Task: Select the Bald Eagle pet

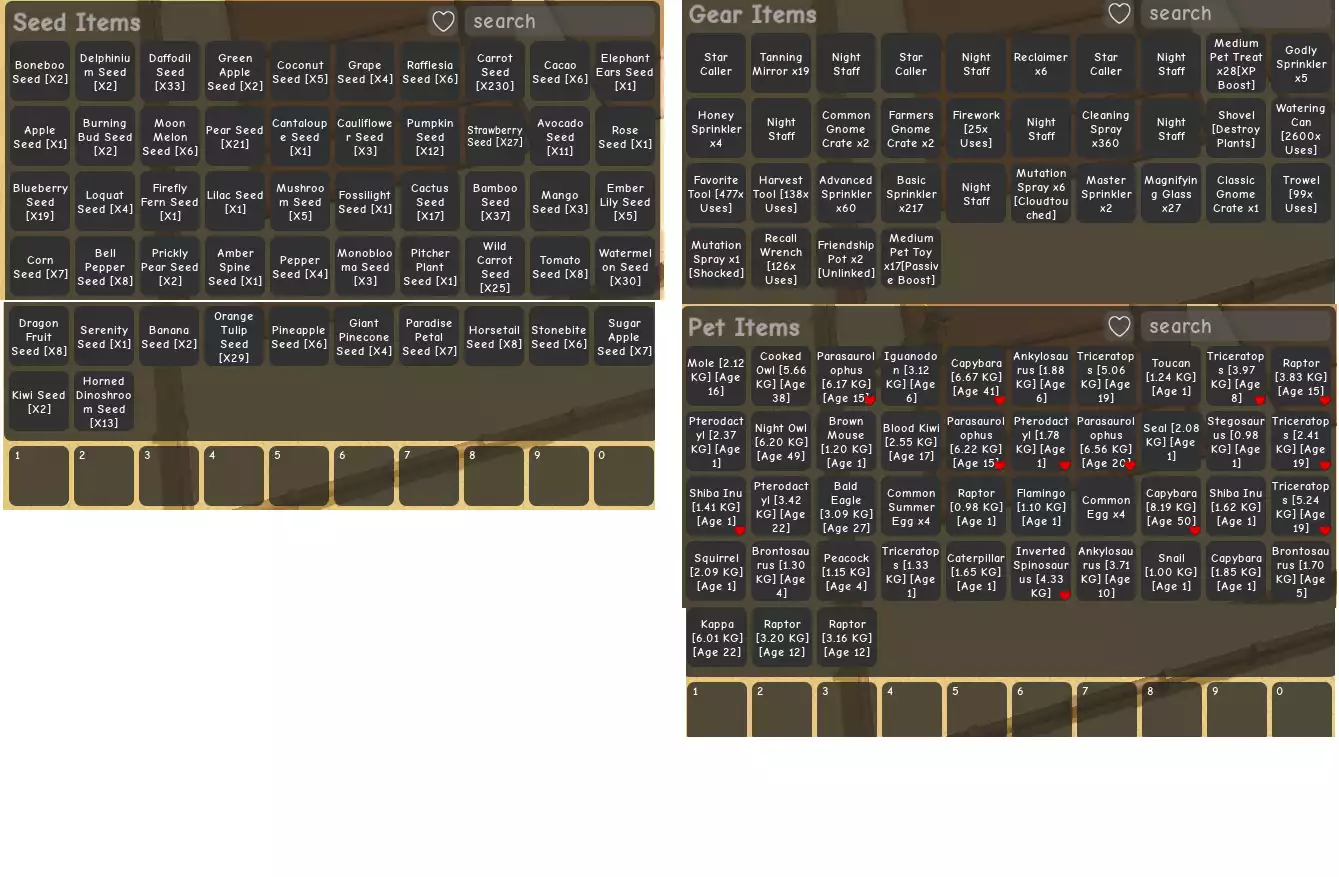Action: click(x=846, y=508)
